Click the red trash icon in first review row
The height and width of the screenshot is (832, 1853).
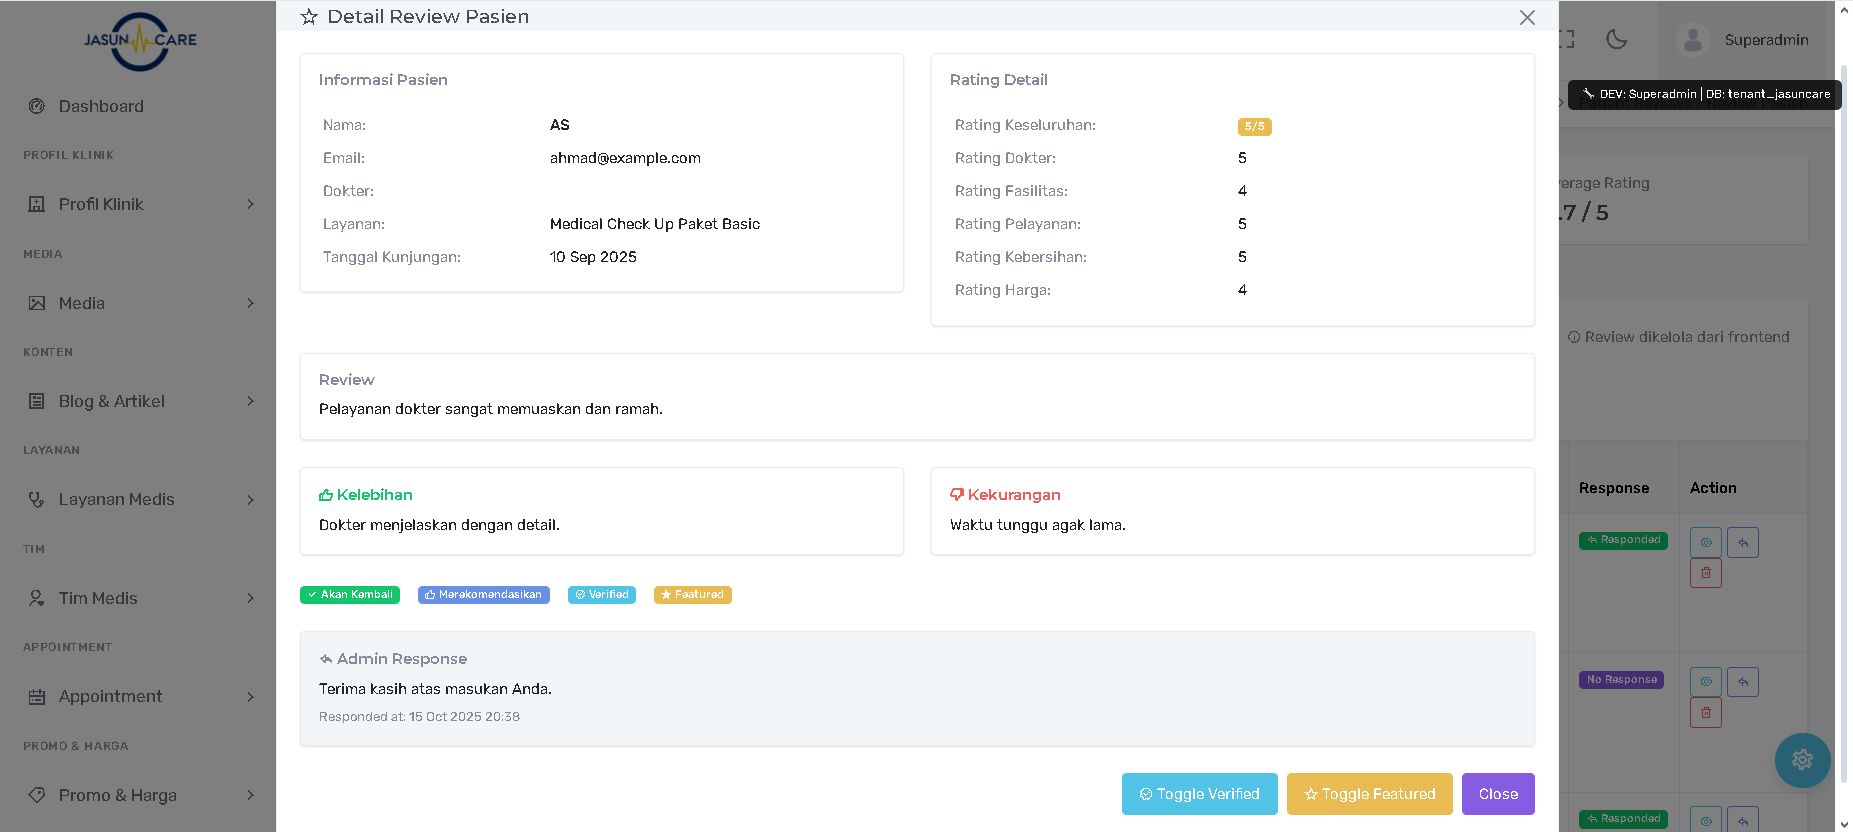point(1706,573)
